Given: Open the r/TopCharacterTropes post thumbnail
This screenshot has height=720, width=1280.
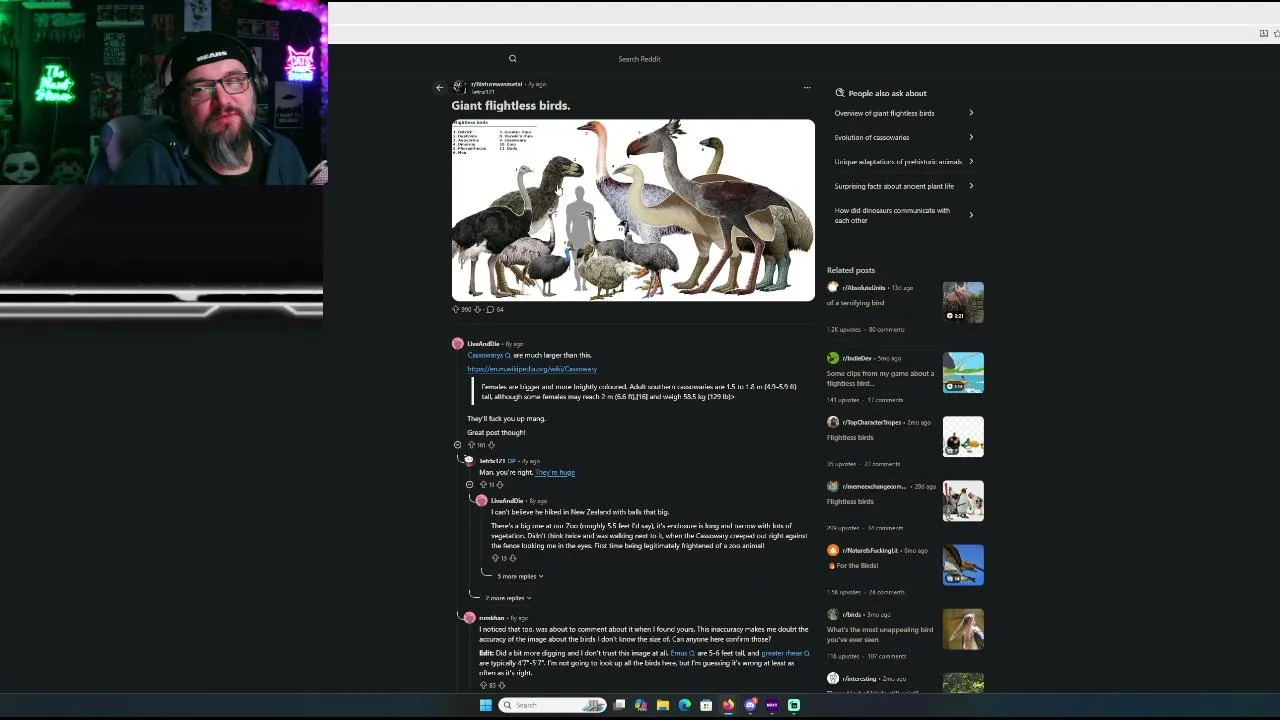Looking at the screenshot, I should coord(963,436).
